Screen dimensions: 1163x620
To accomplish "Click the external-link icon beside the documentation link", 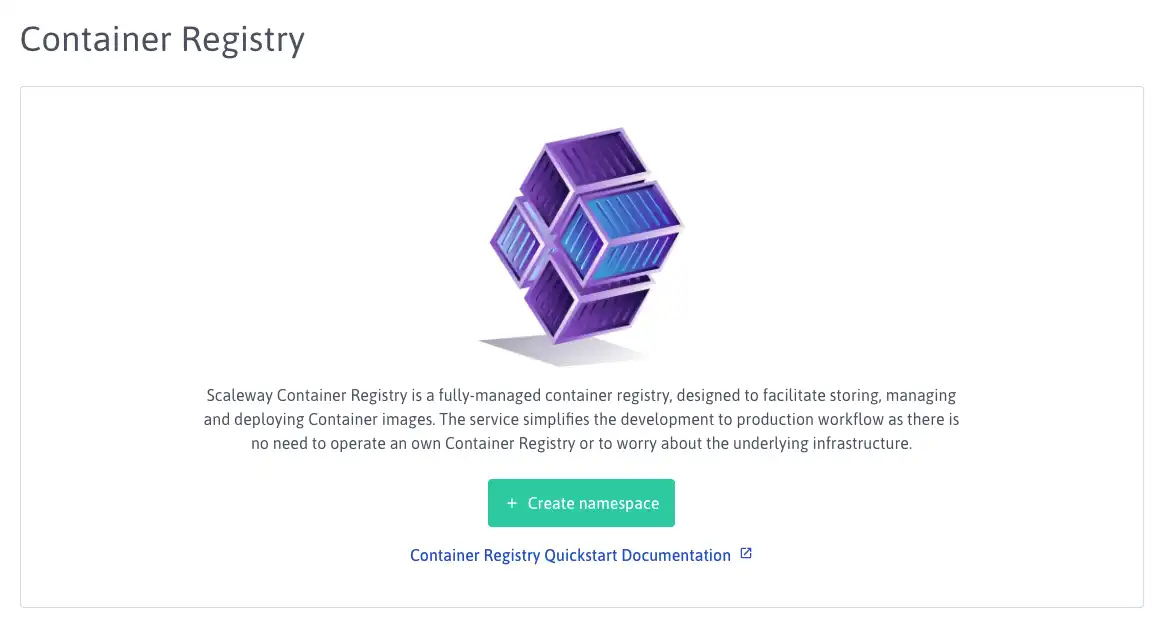I will [x=746, y=553].
